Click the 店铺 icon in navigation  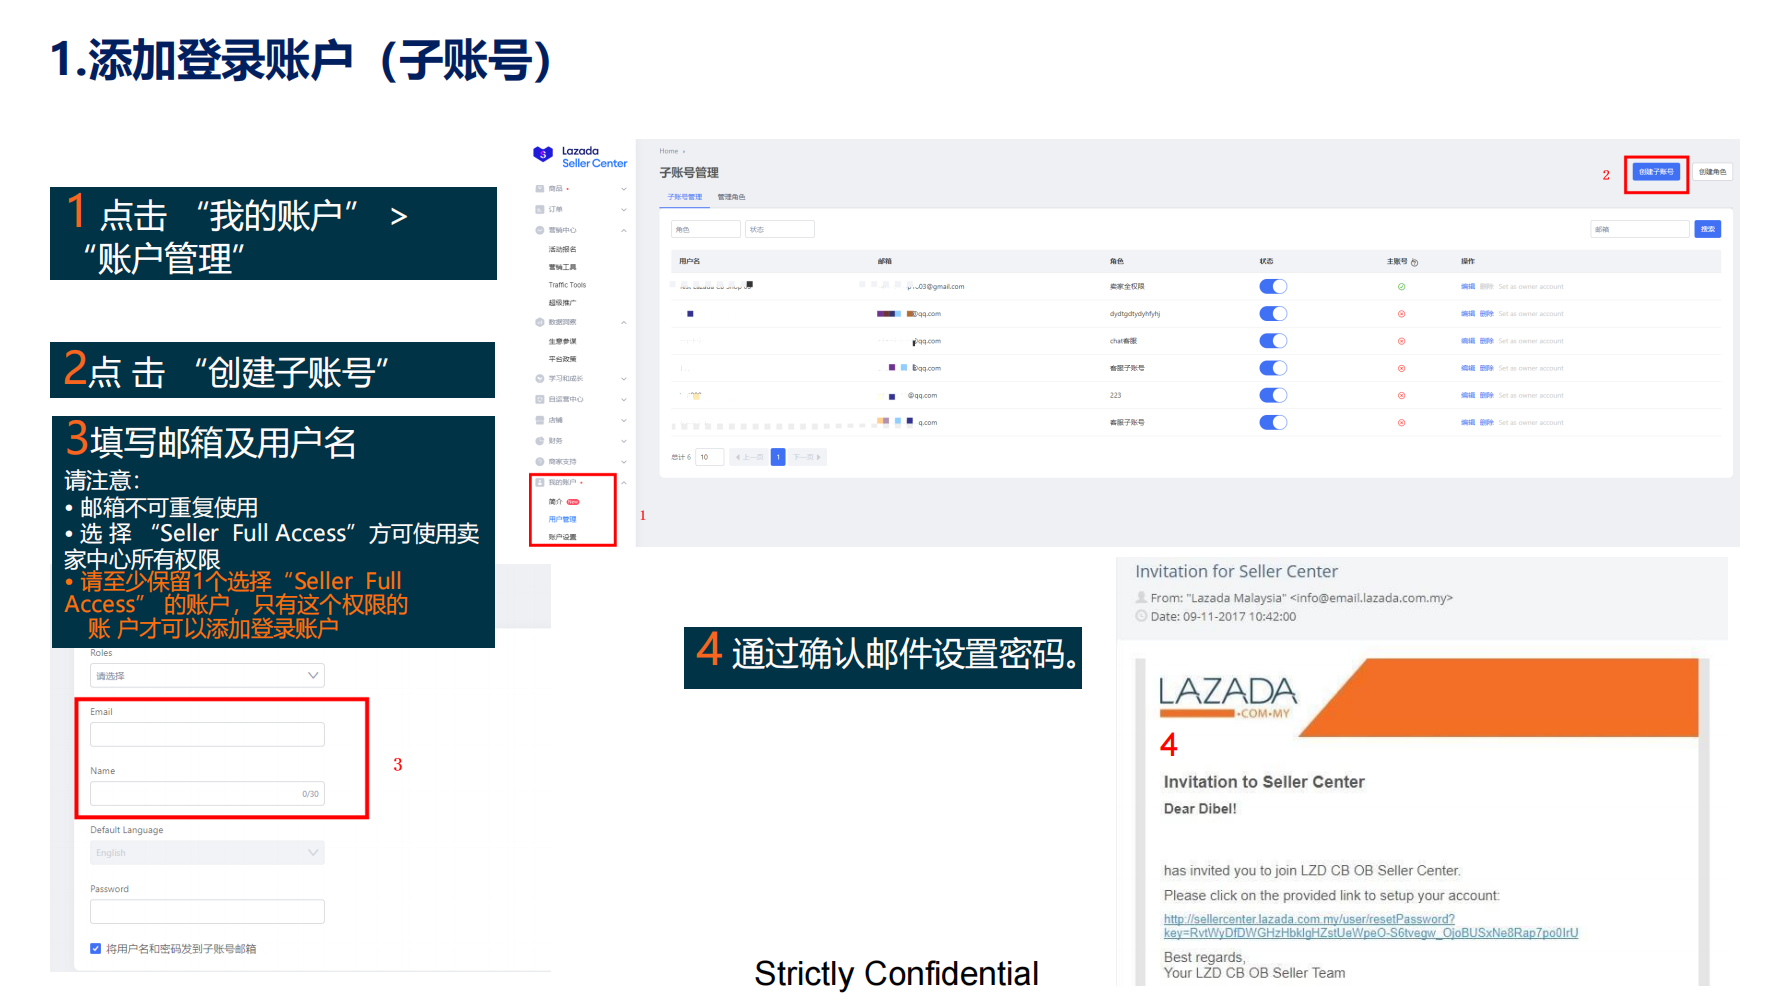[539, 418]
